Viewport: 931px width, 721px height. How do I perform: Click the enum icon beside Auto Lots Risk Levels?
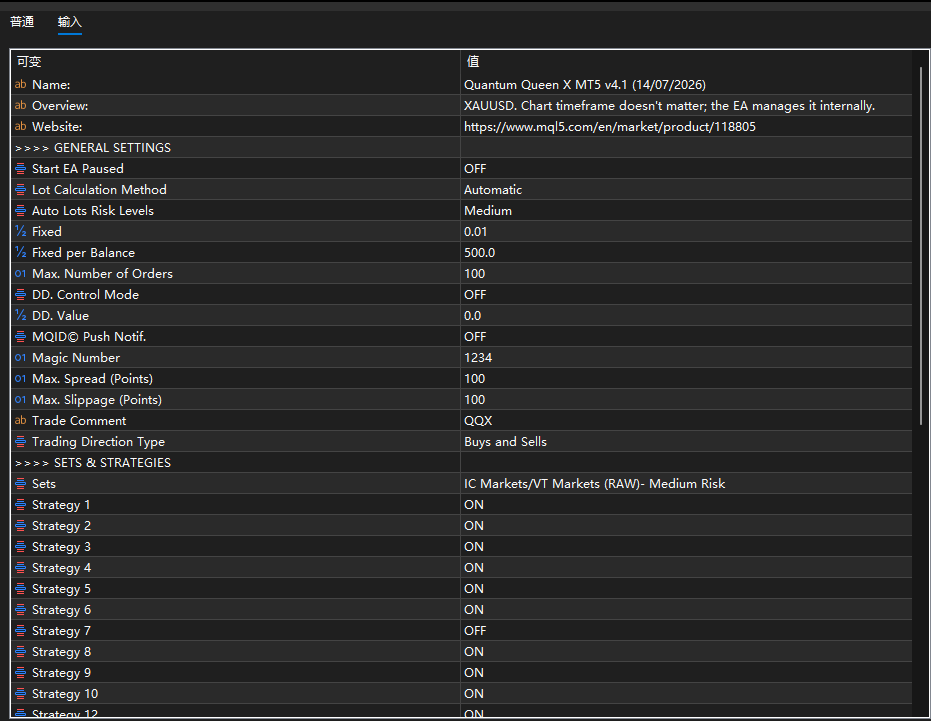20,210
